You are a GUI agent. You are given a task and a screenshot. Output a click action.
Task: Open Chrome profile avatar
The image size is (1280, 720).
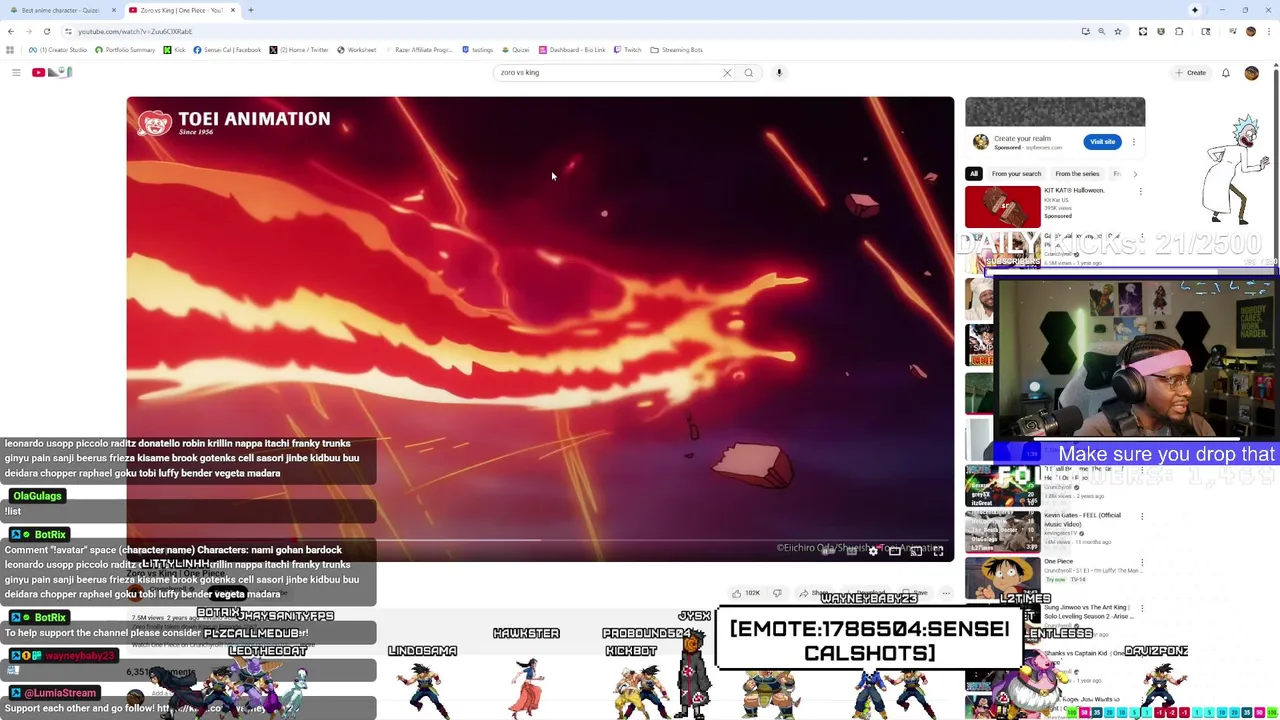point(1250,31)
